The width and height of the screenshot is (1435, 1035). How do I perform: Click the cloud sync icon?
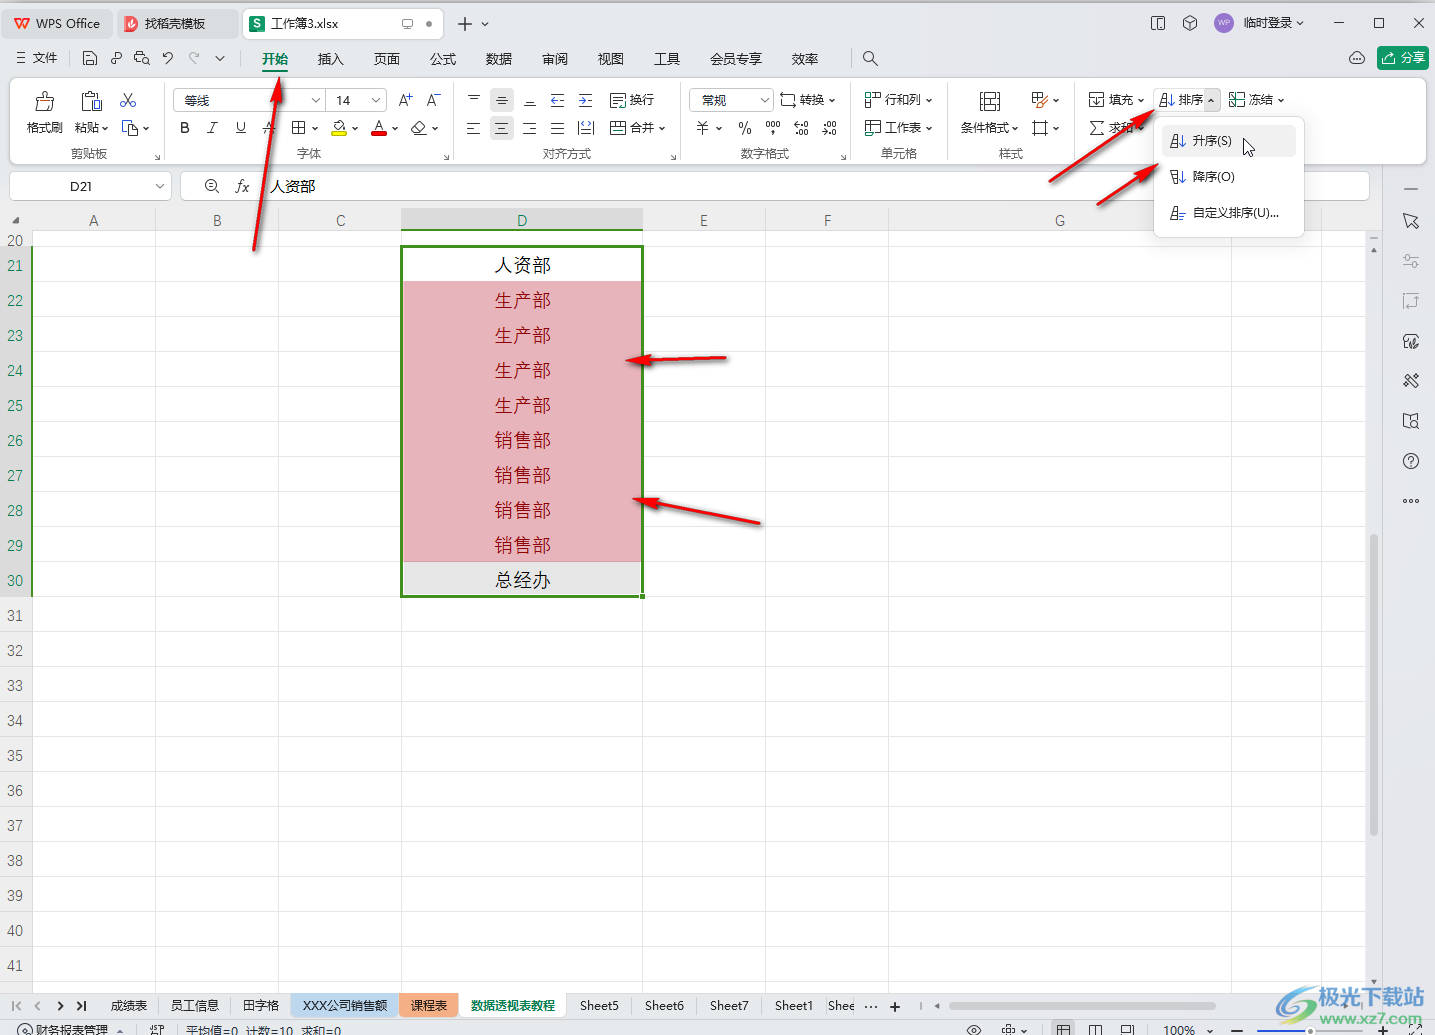pyautogui.click(x=1357, y=58)
